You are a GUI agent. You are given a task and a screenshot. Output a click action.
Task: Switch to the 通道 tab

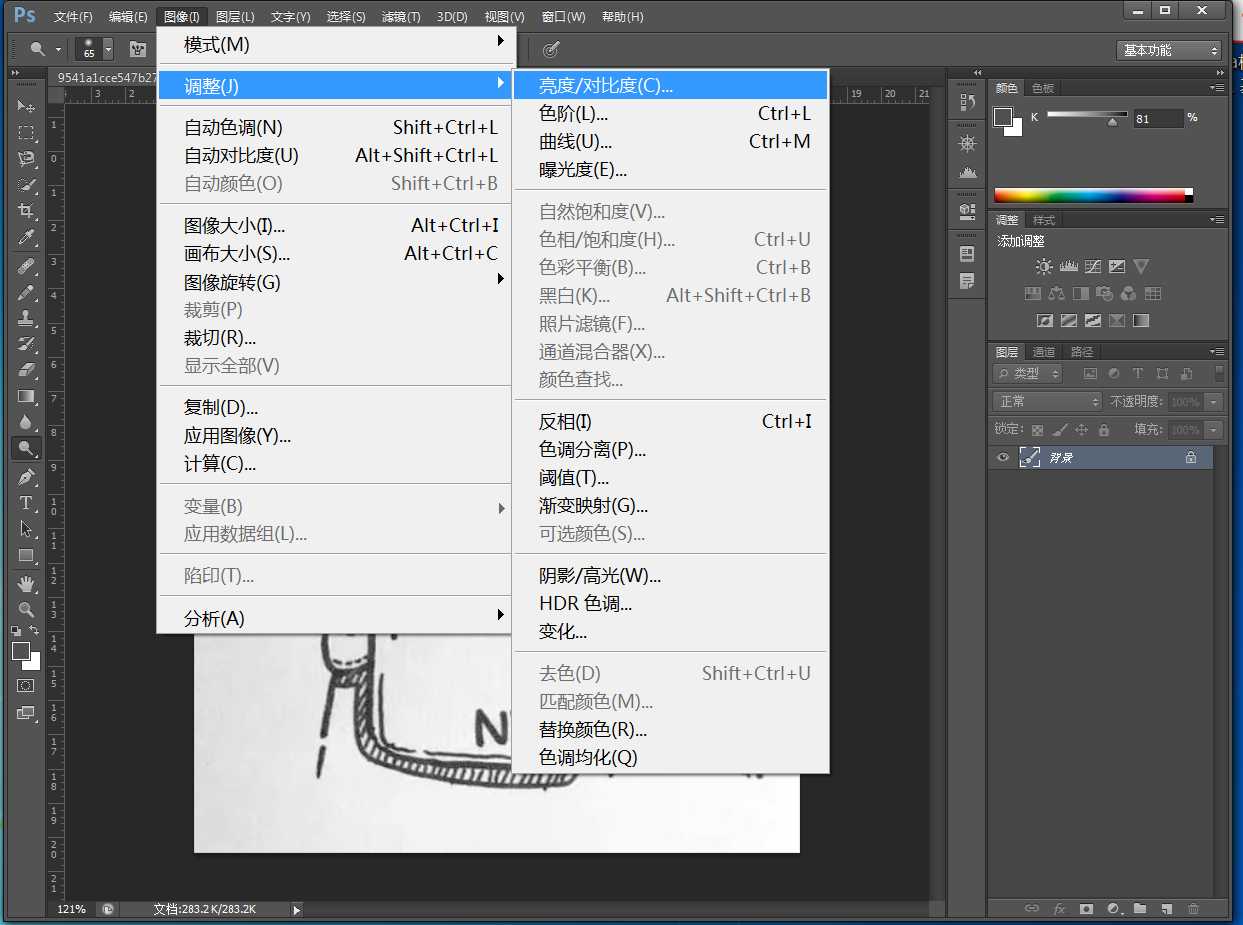click(x=1042, y=351)
